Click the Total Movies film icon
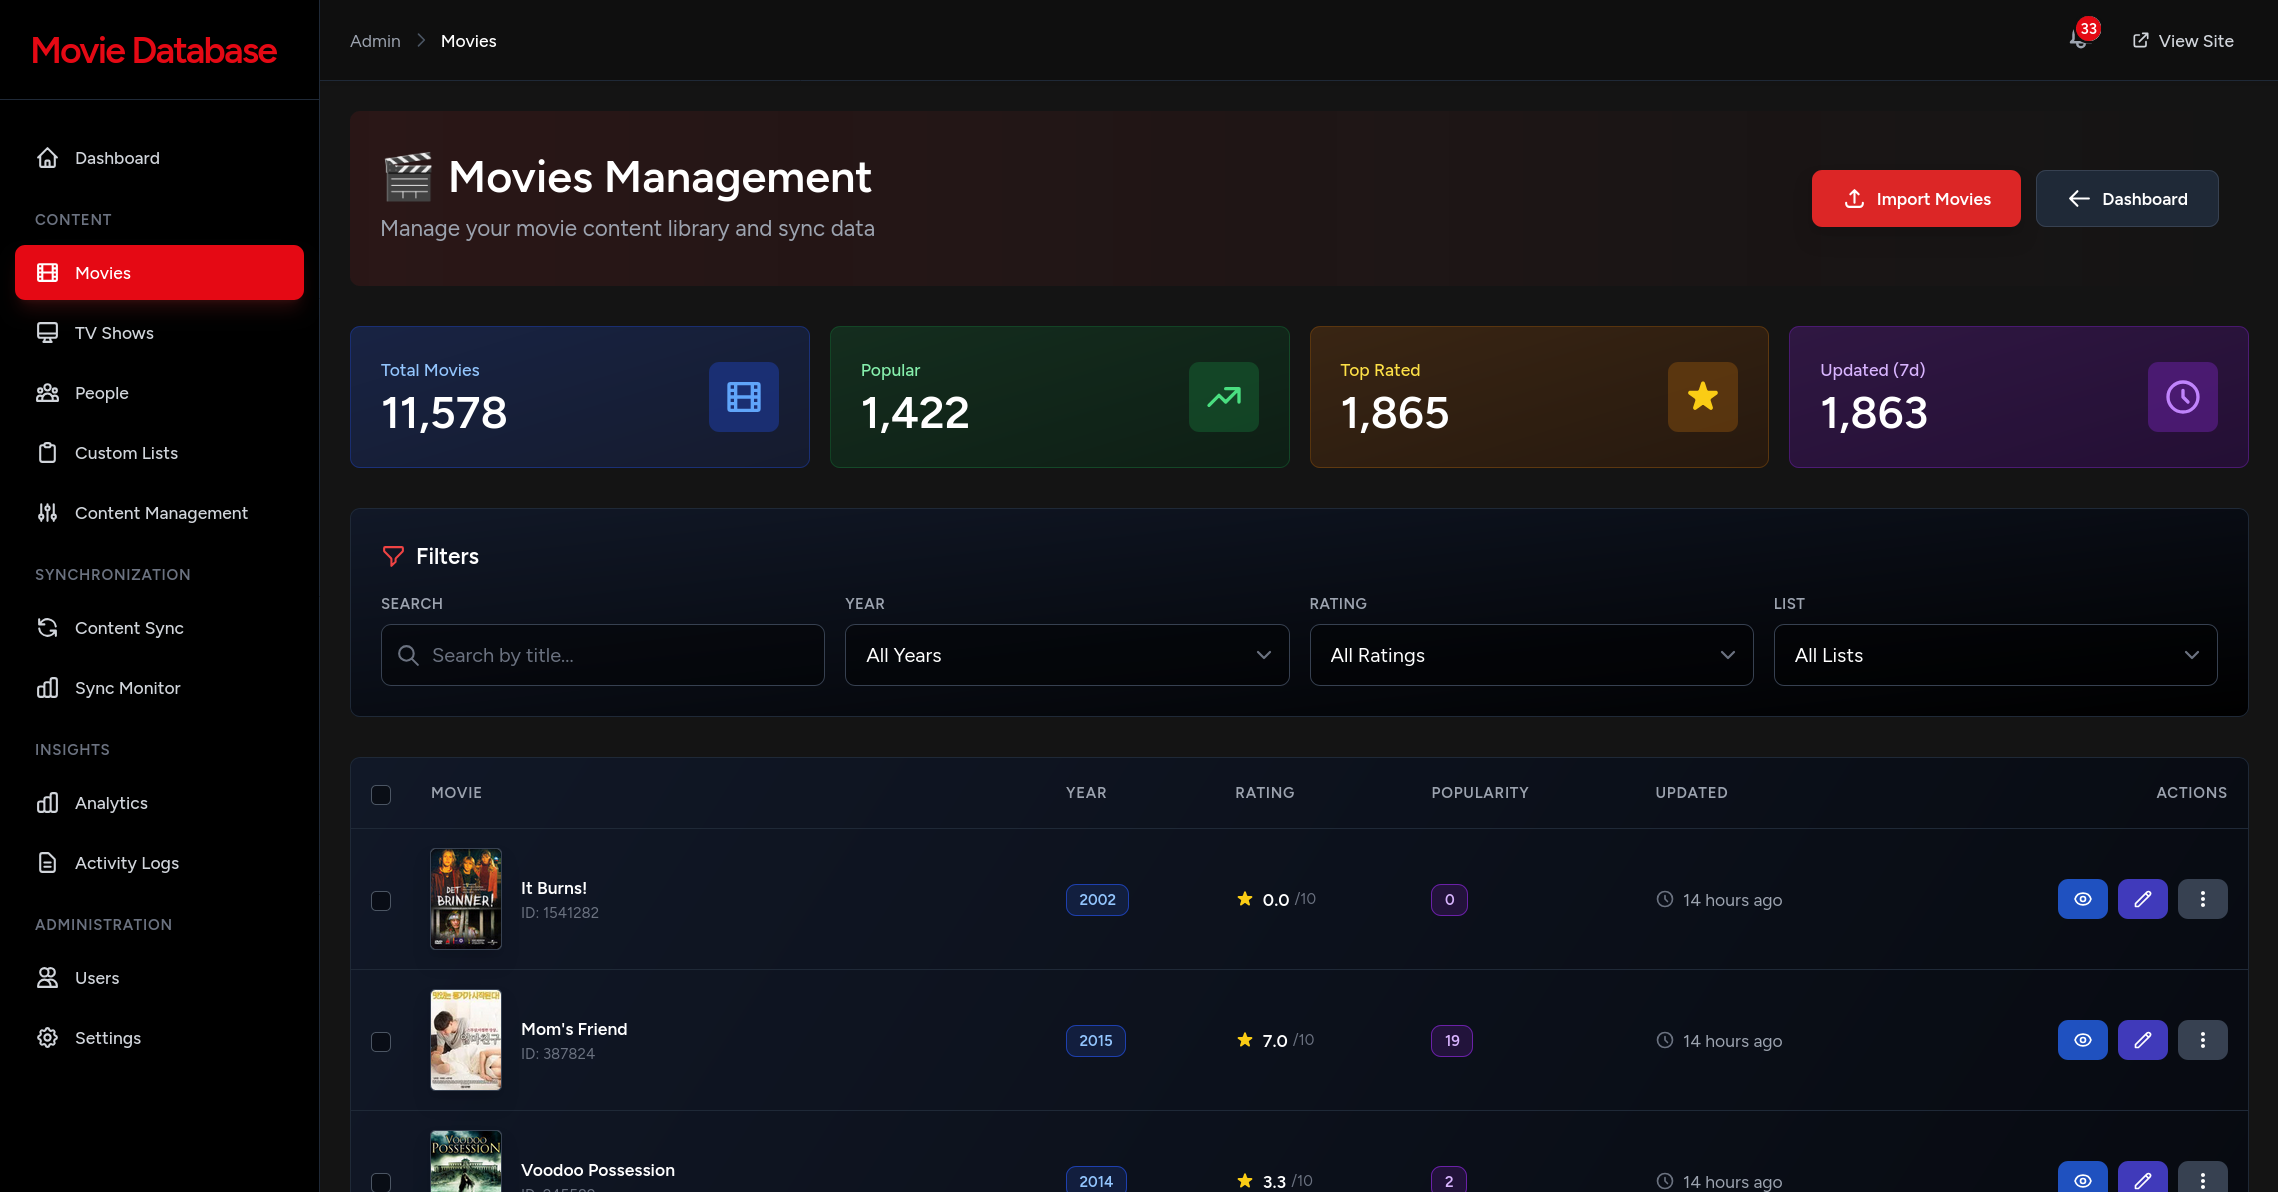The height and width of the screenshot is (1192, 2278). coord(743,397)
